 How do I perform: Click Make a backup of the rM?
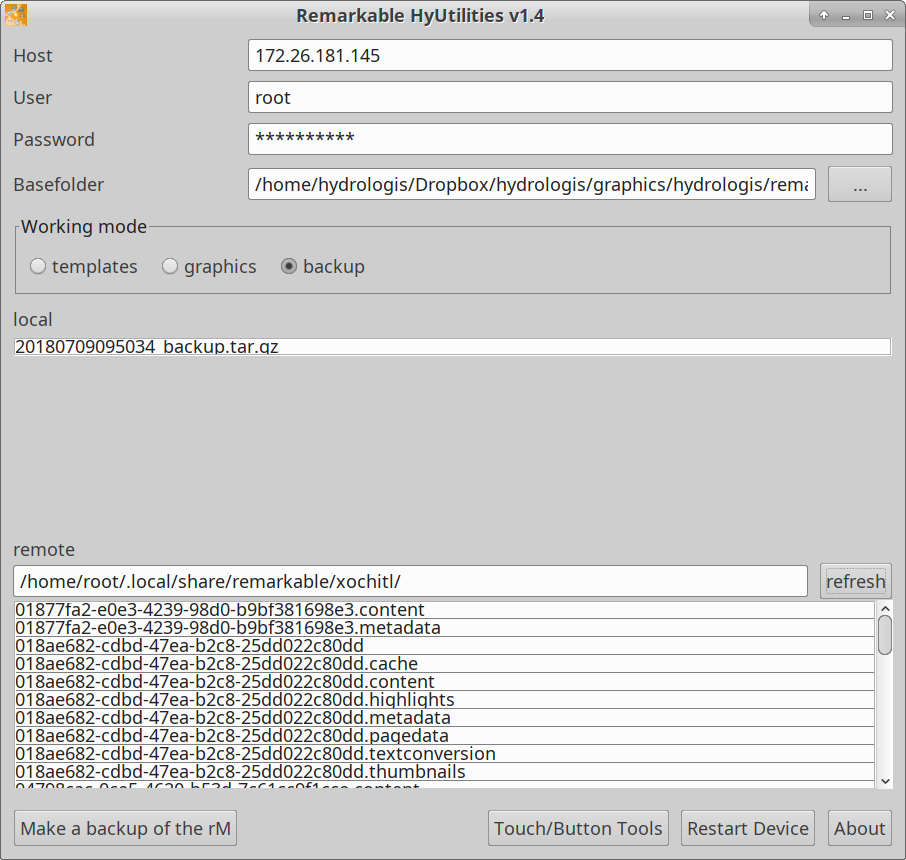(125, 828)
